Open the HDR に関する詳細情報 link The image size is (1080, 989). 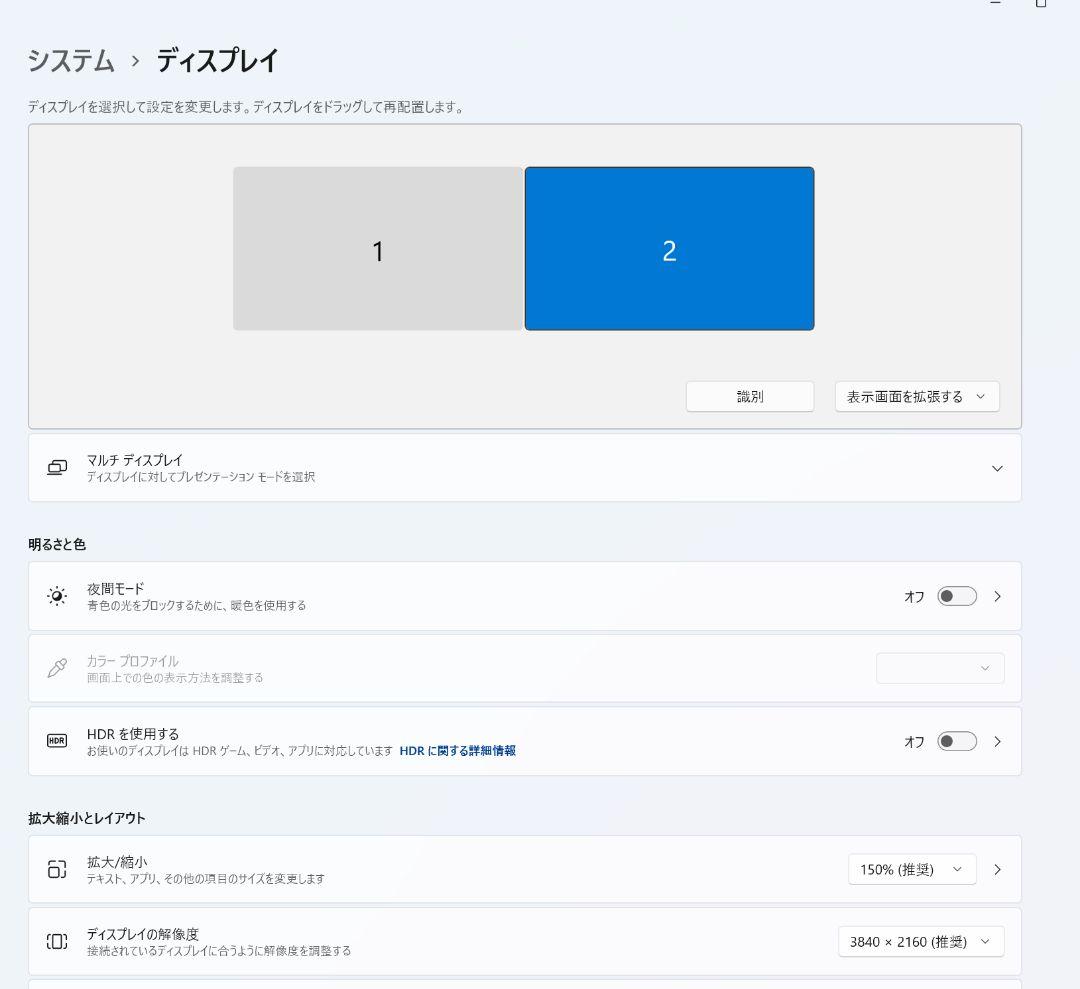[x=459, y=749]
